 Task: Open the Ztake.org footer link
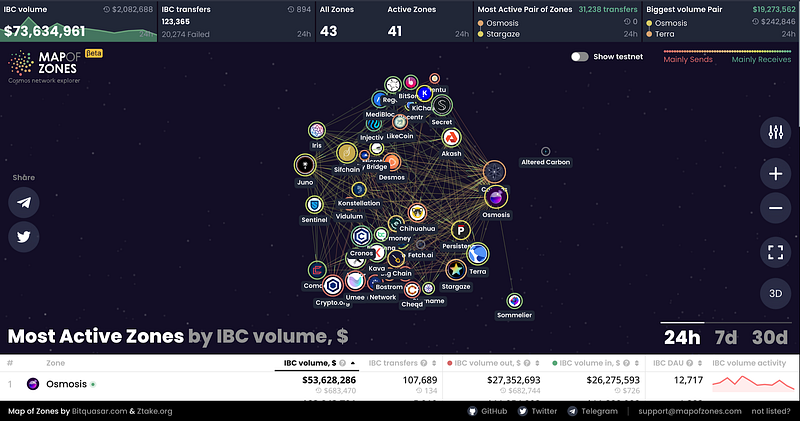coord(155,411)
